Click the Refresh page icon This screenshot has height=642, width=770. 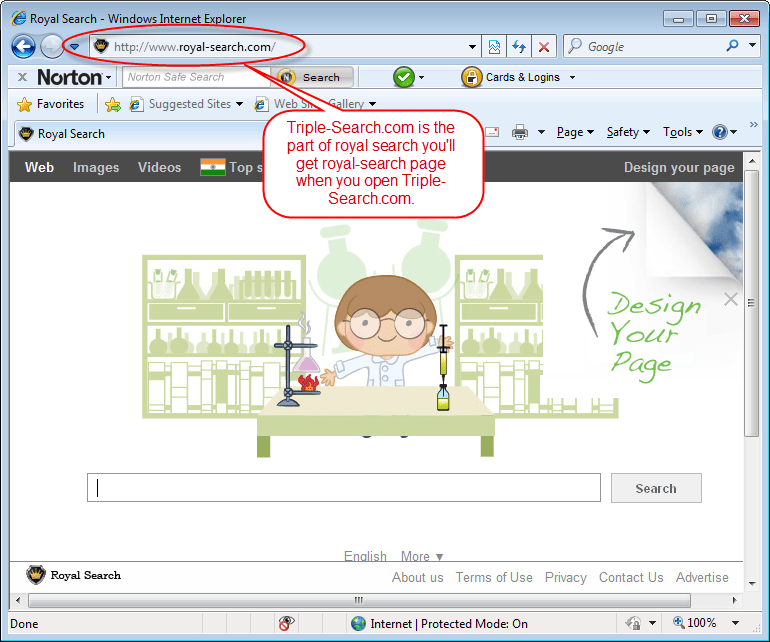click(519, 47)
